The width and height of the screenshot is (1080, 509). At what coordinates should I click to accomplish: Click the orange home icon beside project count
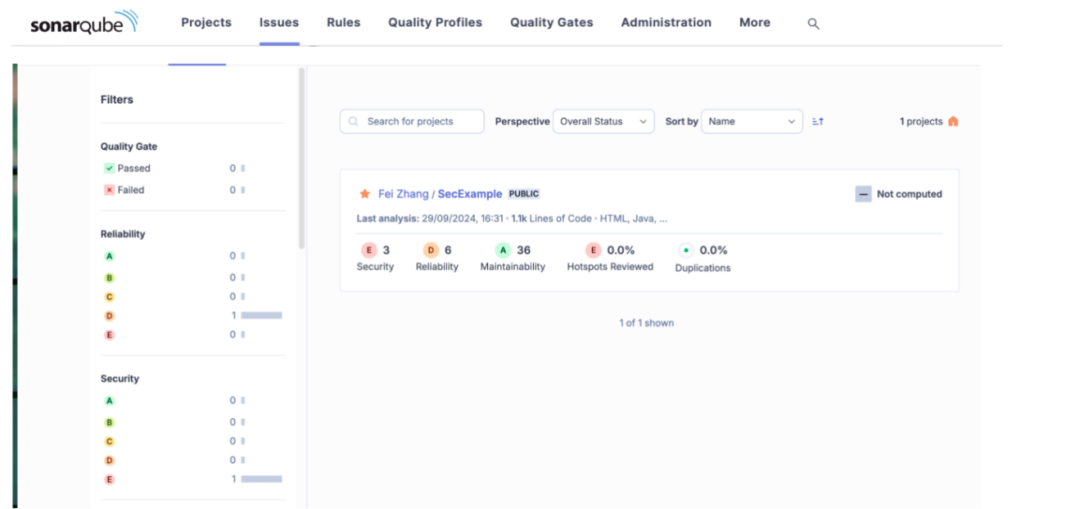point(953,122)
